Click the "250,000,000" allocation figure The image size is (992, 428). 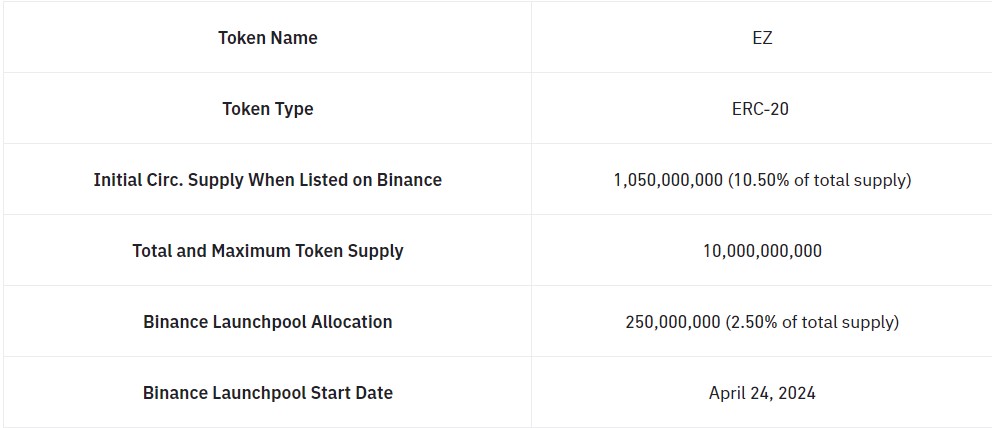click(x=673, y=322)
